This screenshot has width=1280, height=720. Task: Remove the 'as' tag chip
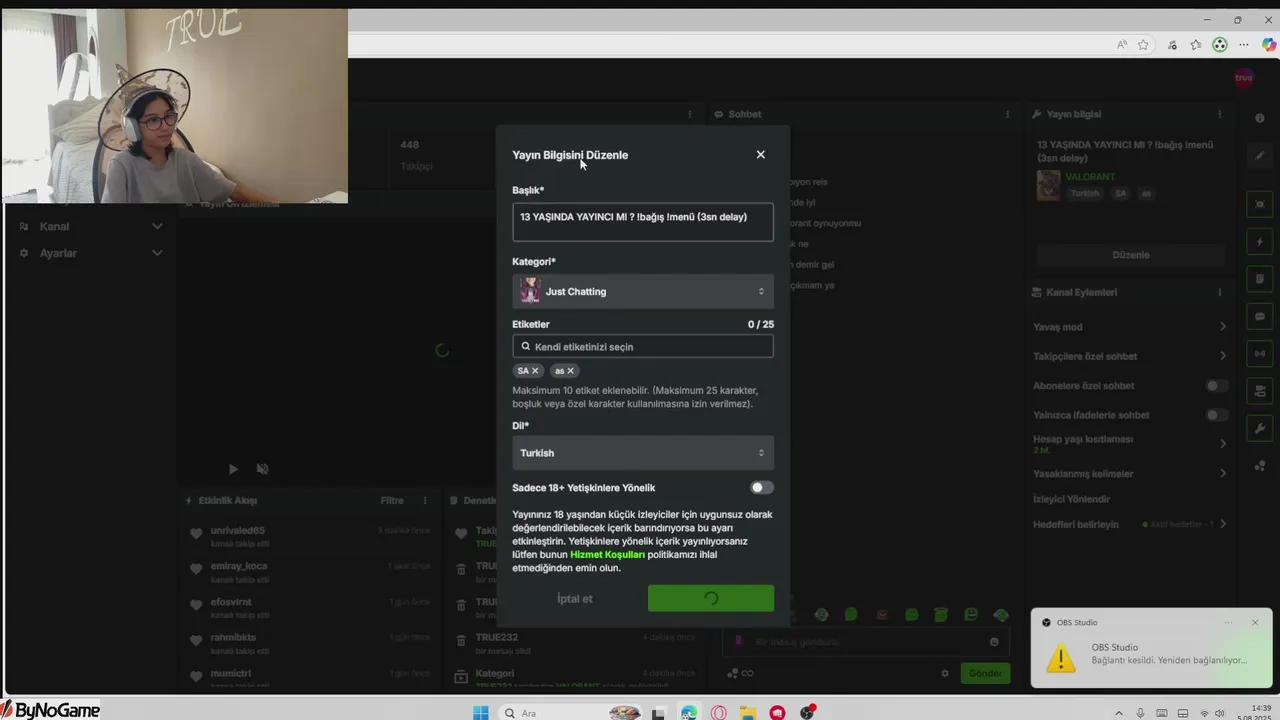571,371
